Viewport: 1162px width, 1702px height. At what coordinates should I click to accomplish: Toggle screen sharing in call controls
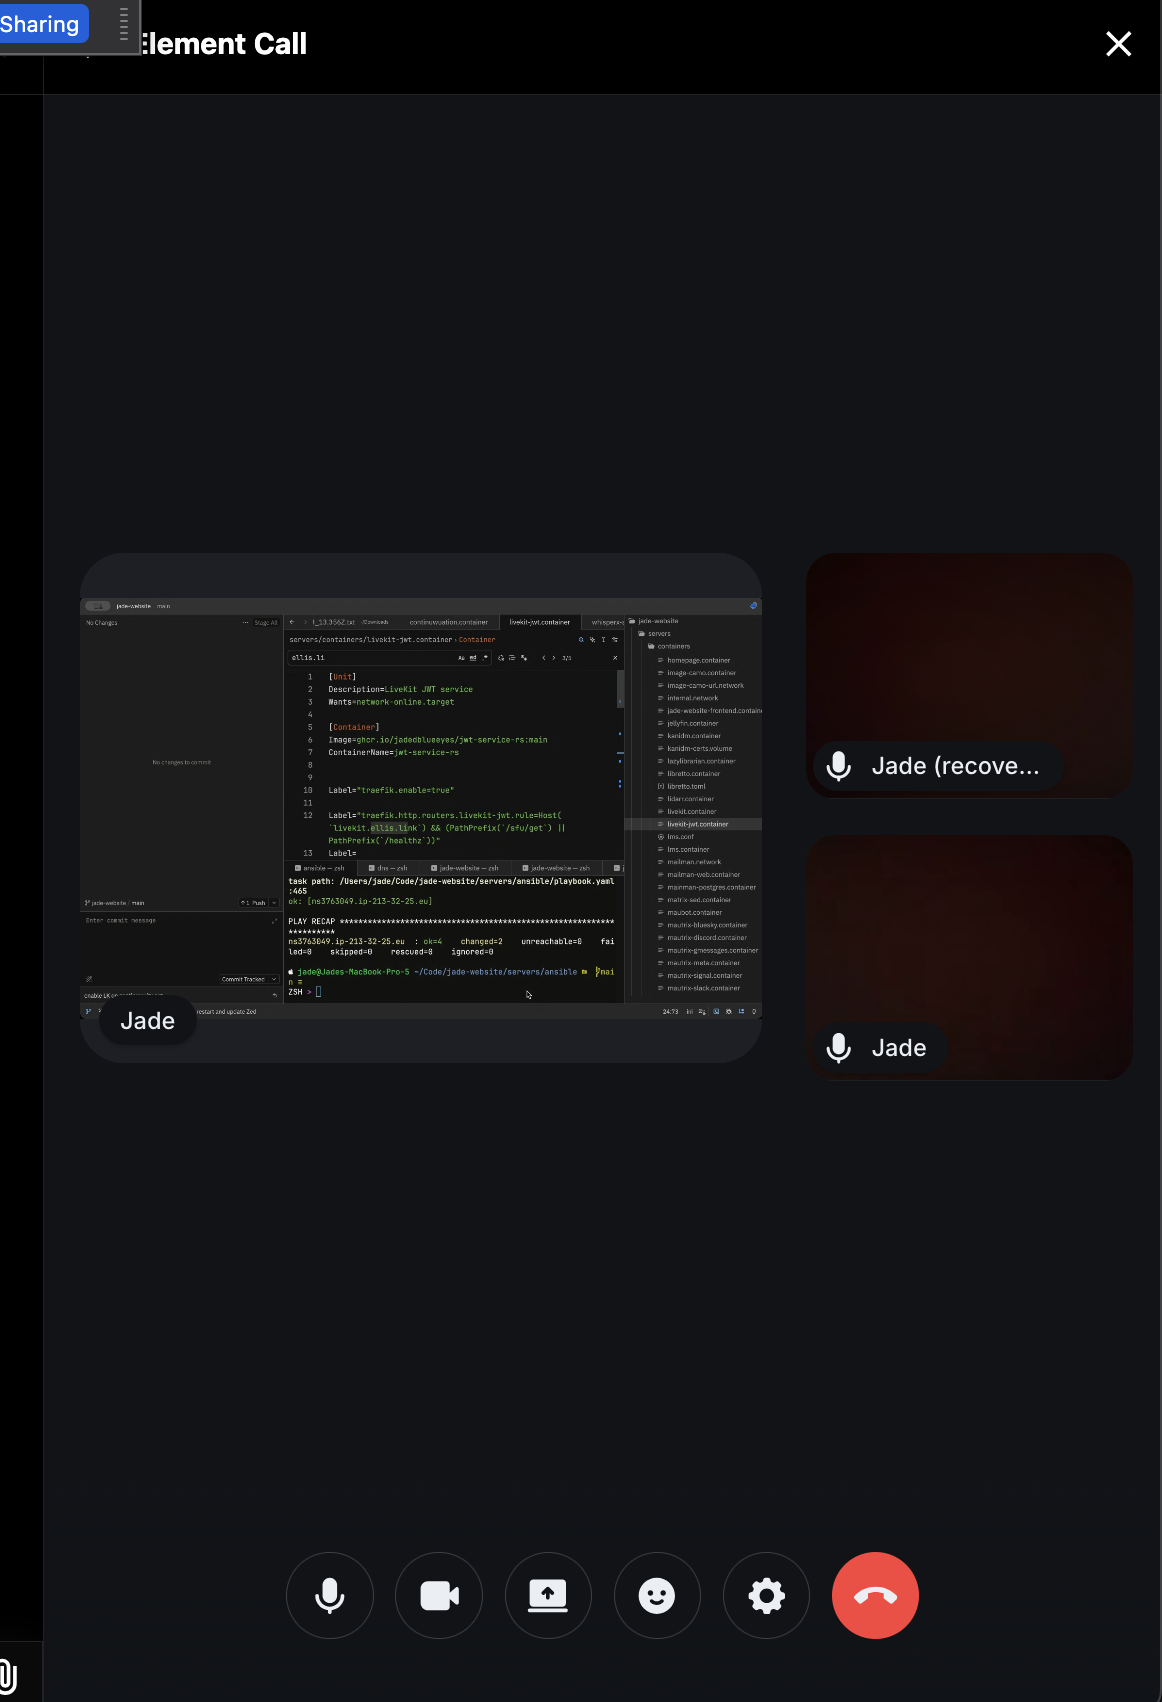548,1596
